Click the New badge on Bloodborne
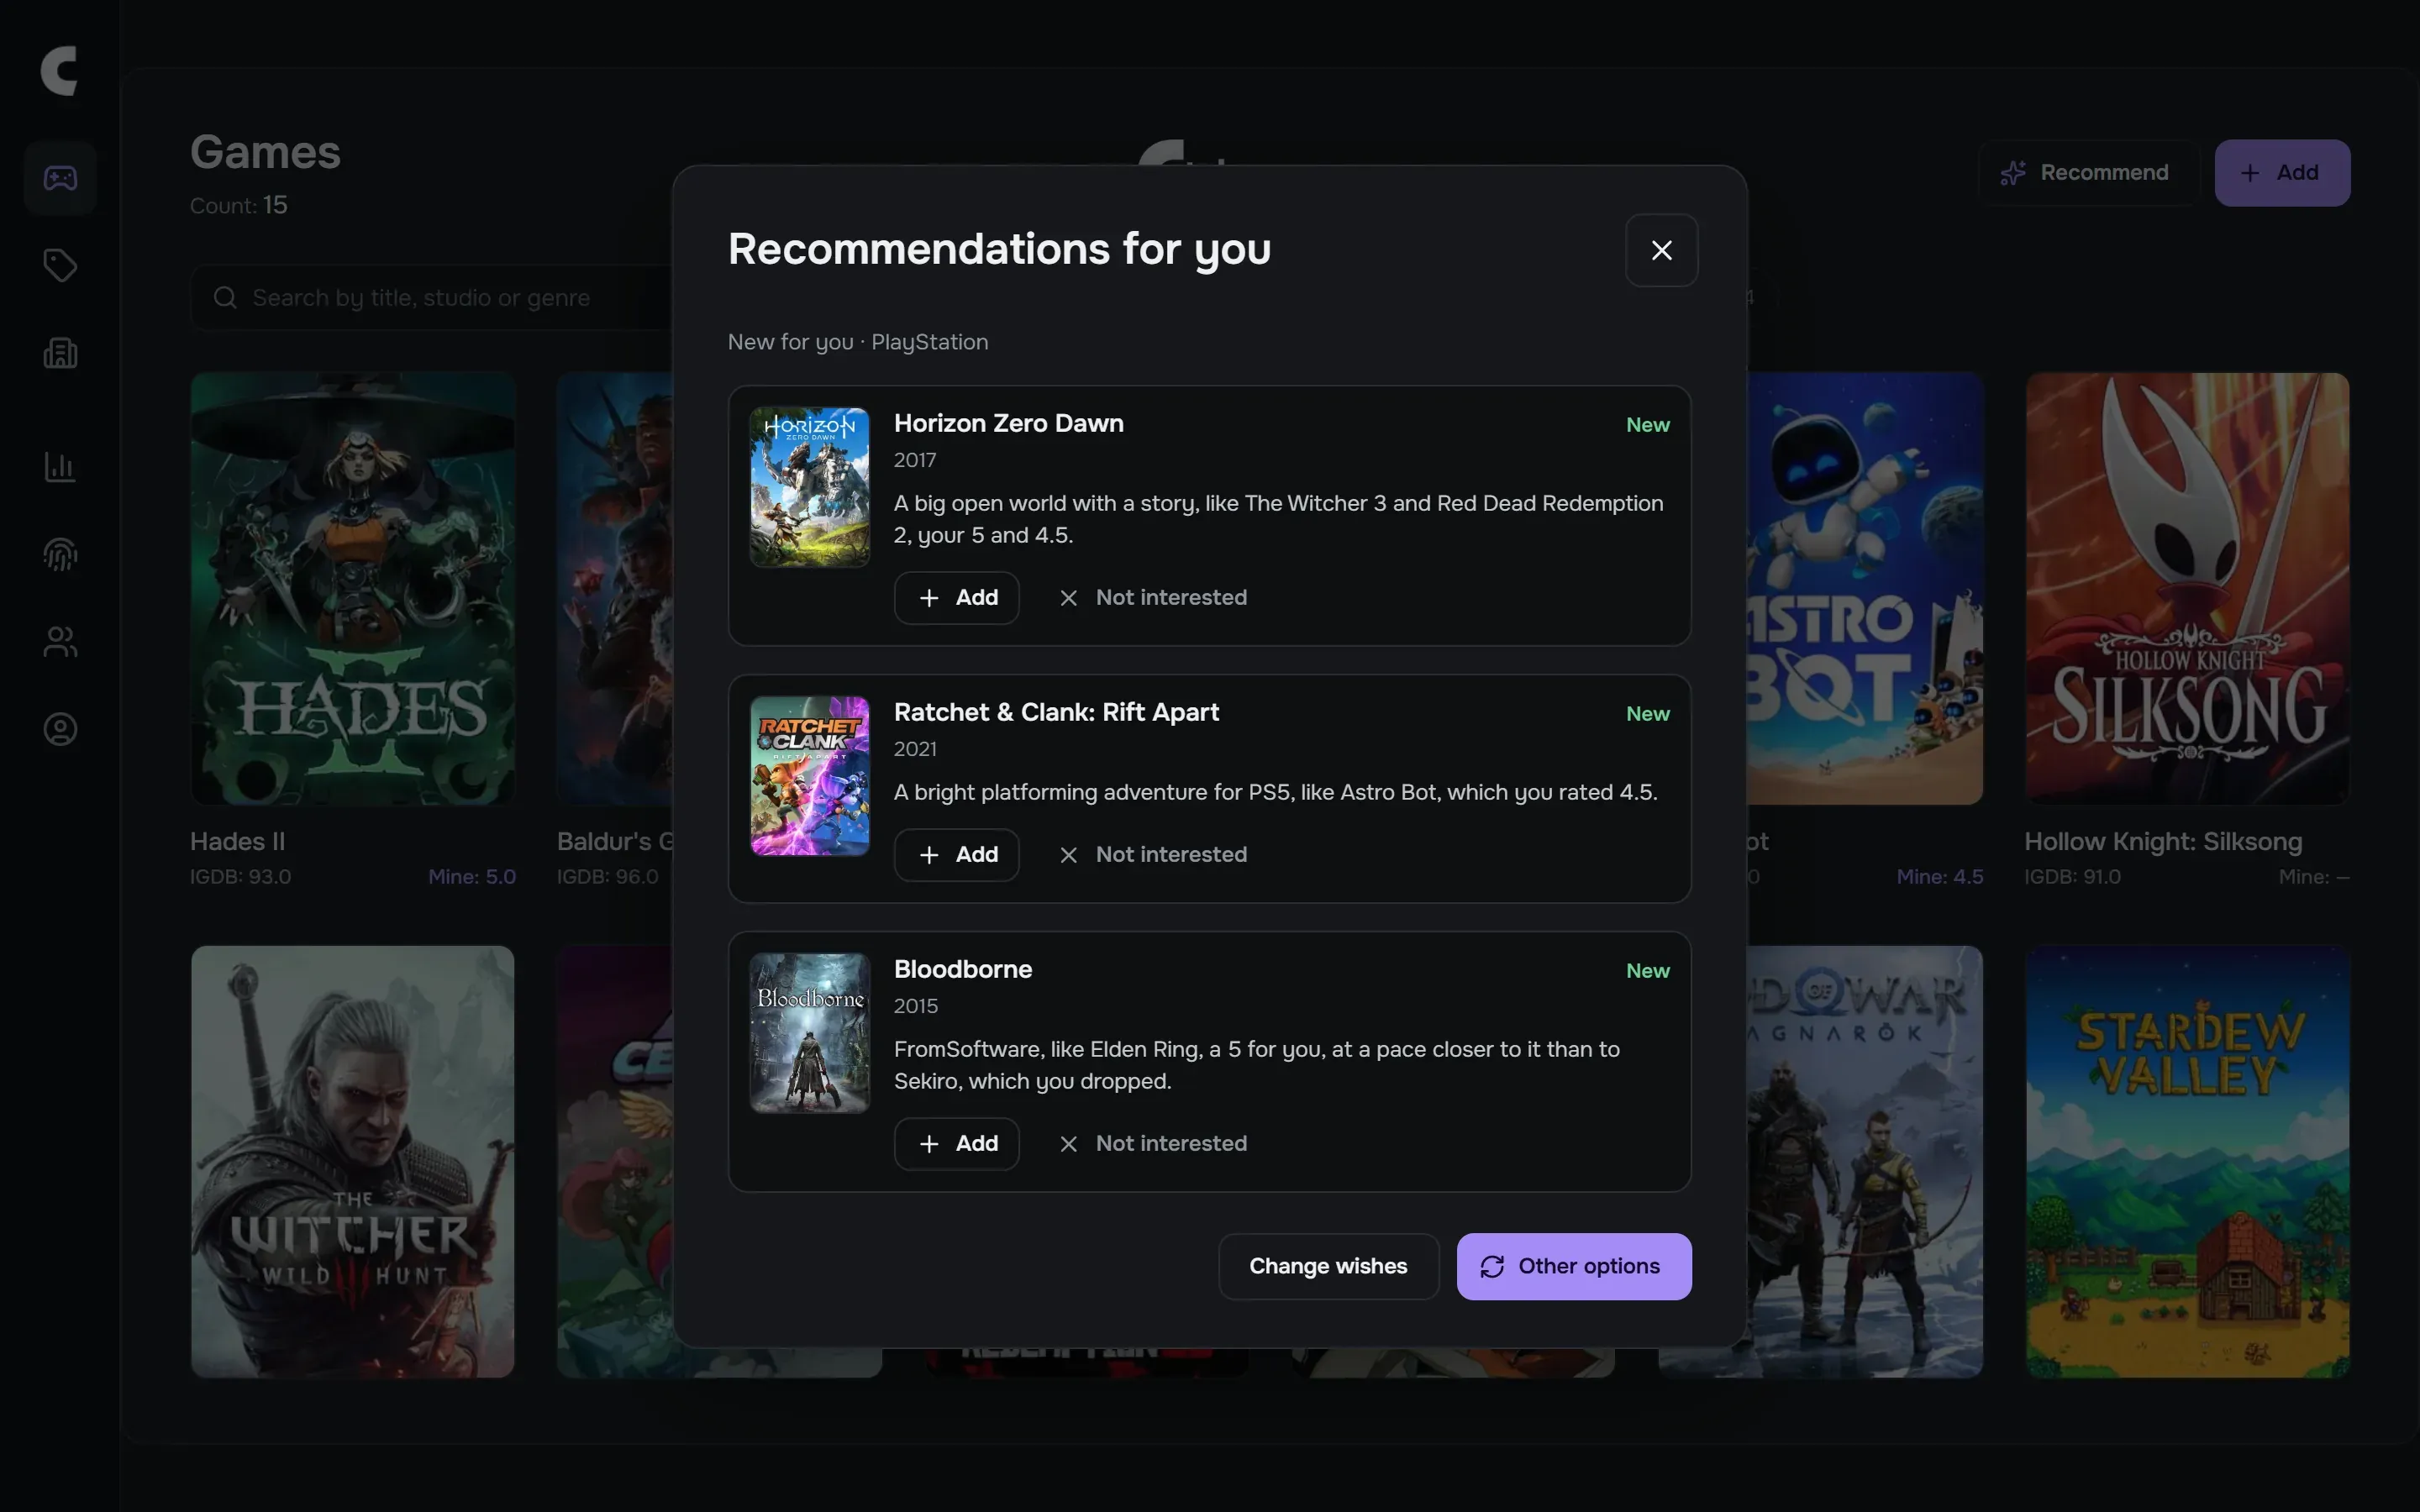 click(x=1647, y=971)
